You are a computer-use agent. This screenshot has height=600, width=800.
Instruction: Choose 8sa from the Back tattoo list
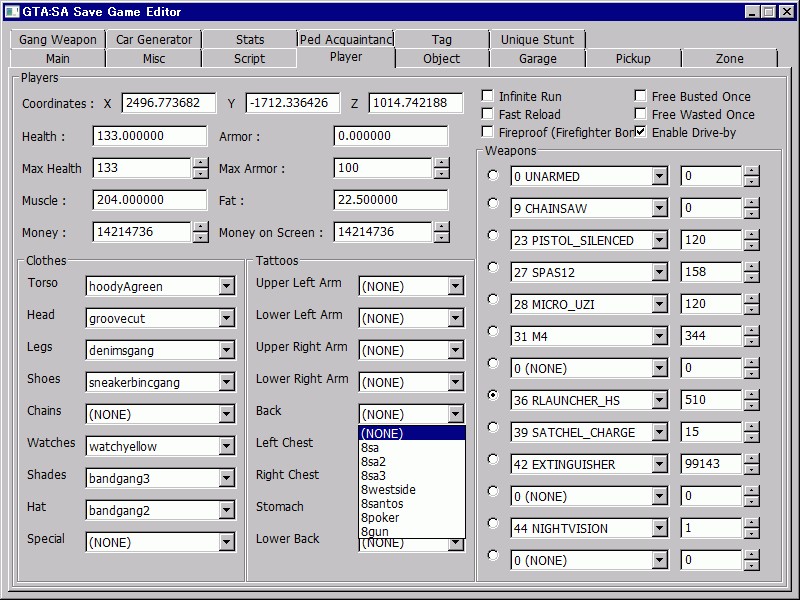[412, 447]
